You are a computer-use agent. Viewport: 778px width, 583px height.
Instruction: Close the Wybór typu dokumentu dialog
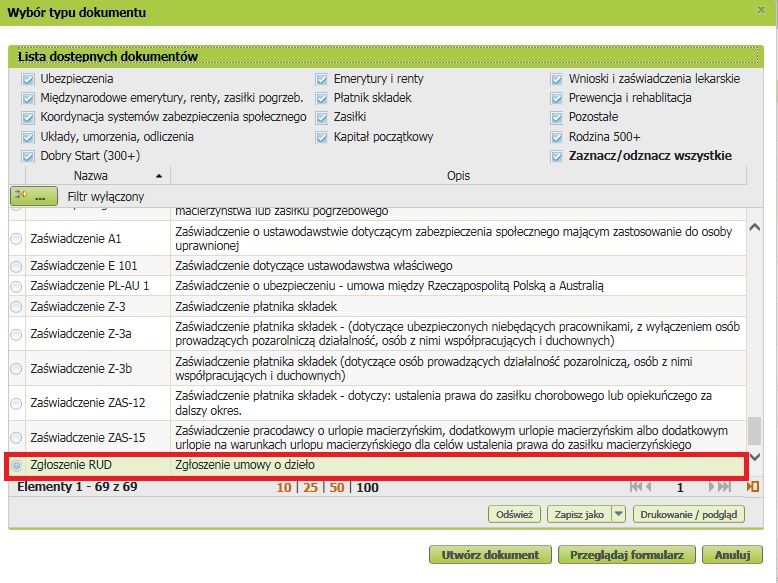761,9
